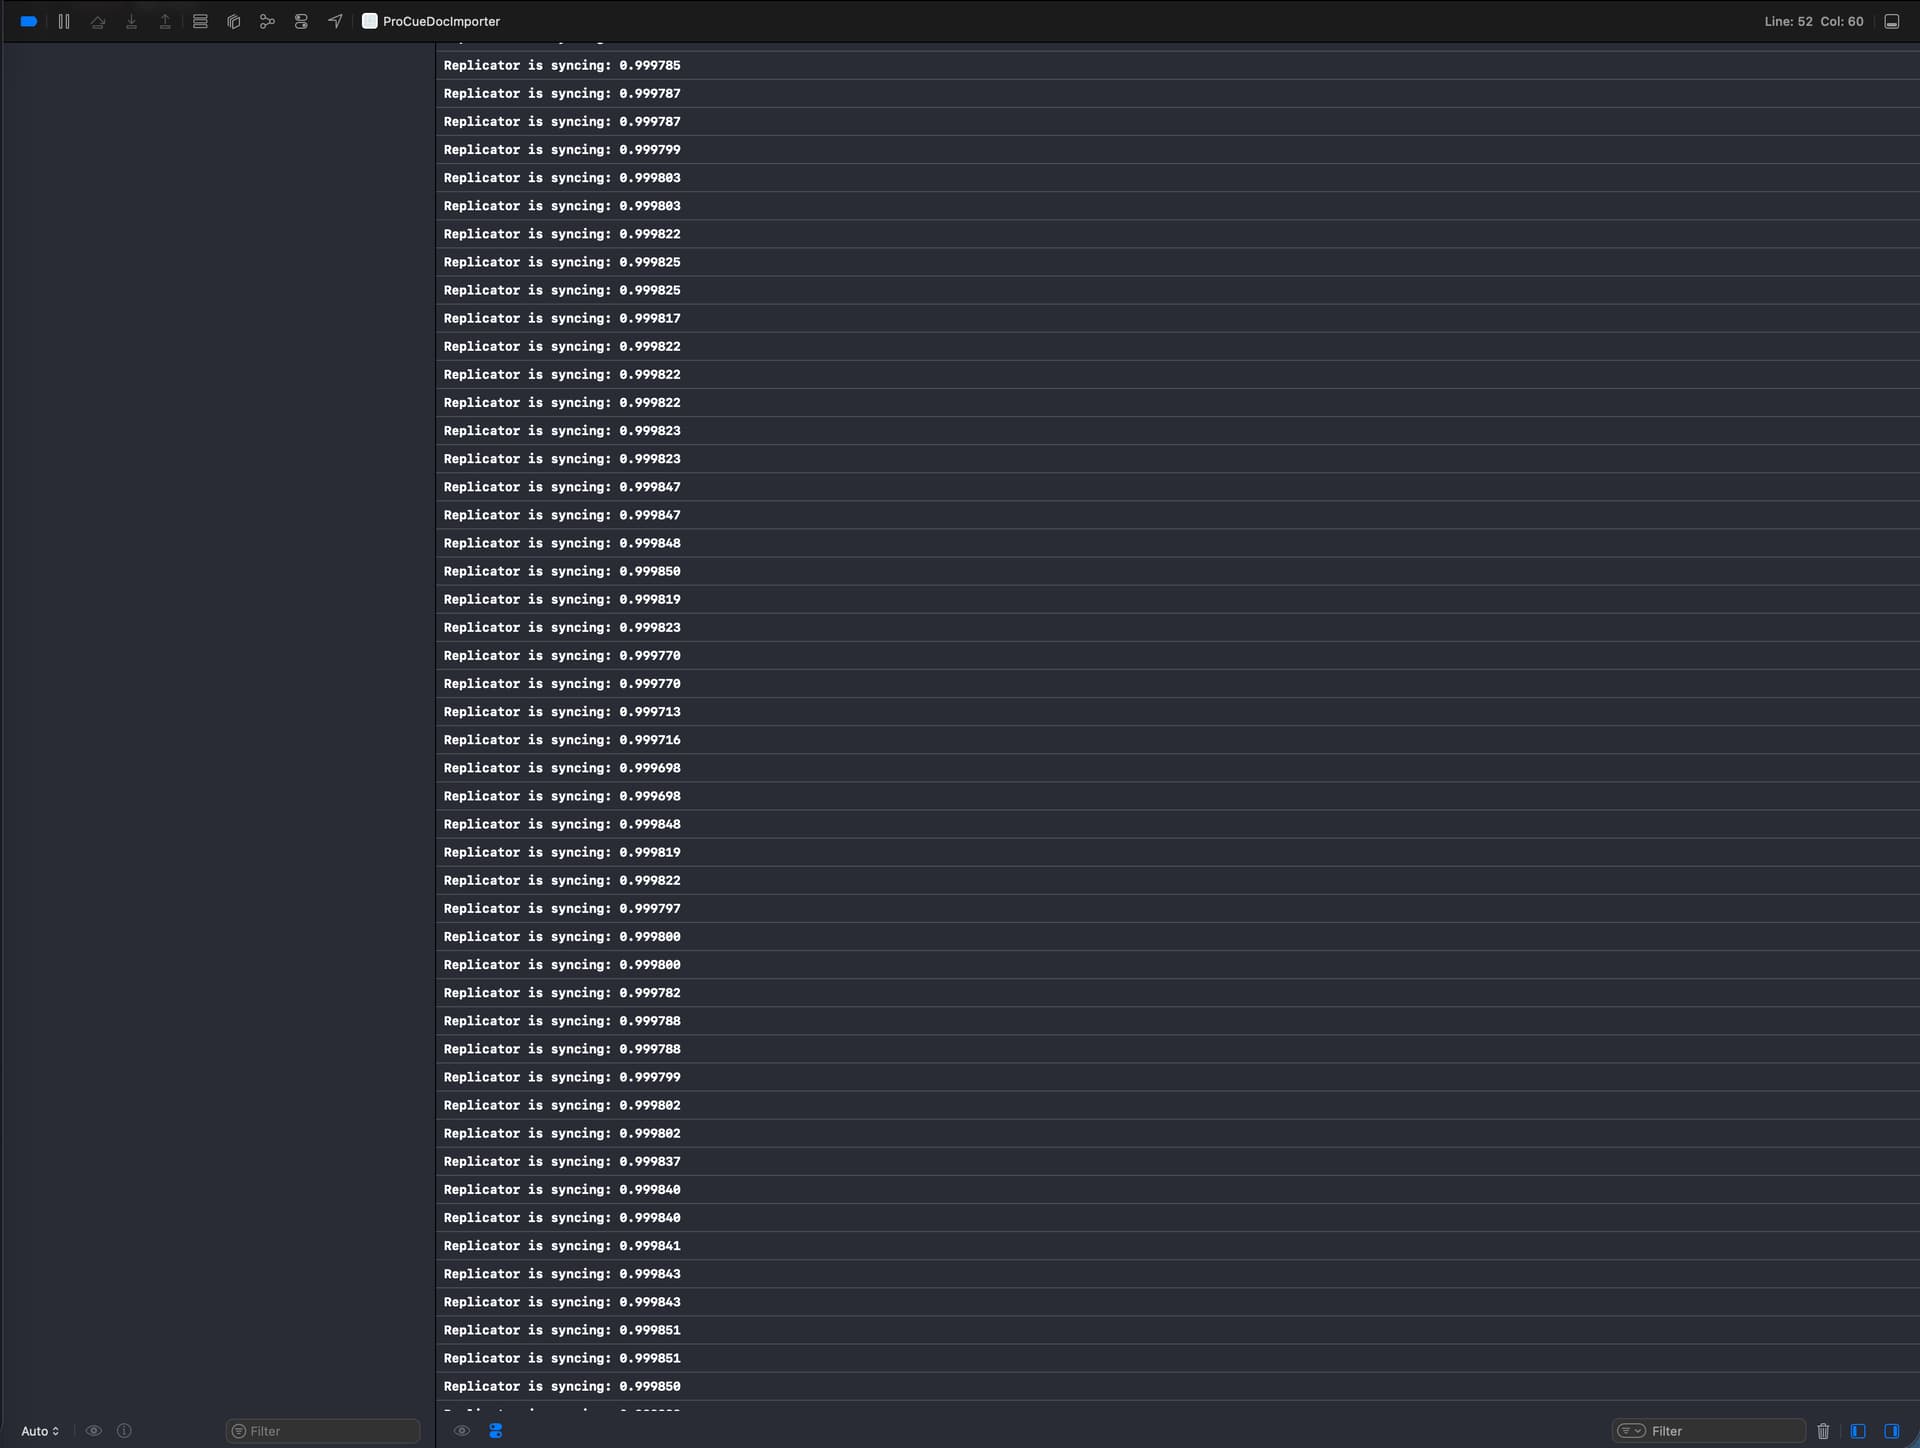Toggle the blue console metadata options icon

coord(495,1431)
